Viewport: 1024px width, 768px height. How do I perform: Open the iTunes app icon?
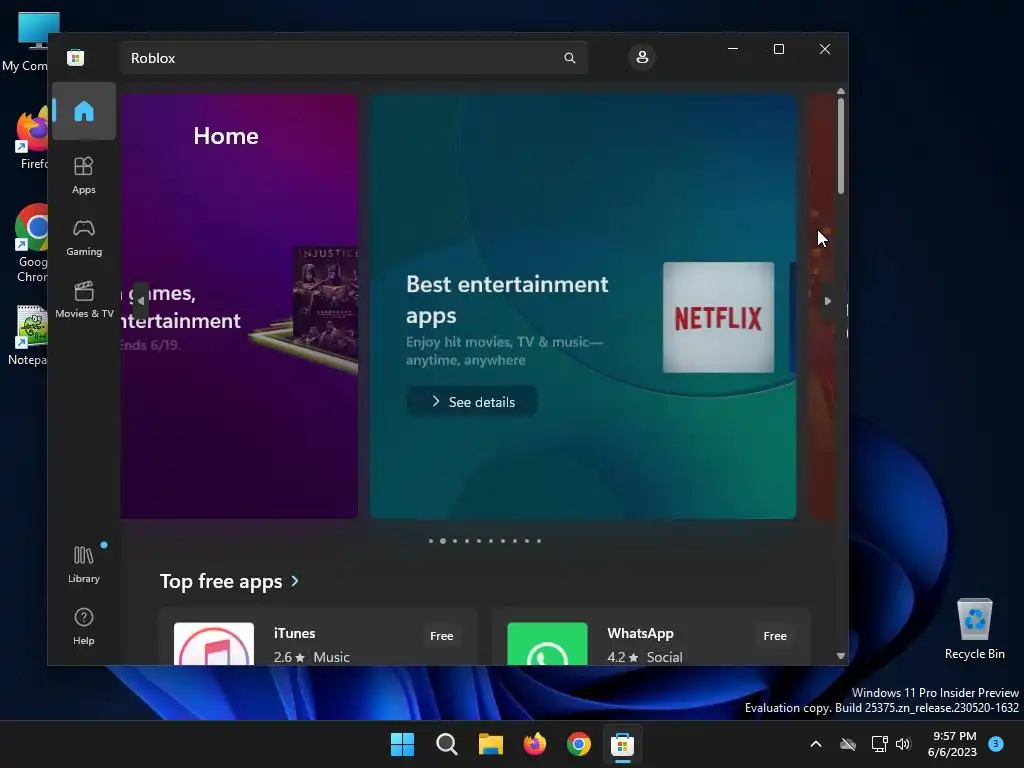pyautogui.click(x=214, y=644)
